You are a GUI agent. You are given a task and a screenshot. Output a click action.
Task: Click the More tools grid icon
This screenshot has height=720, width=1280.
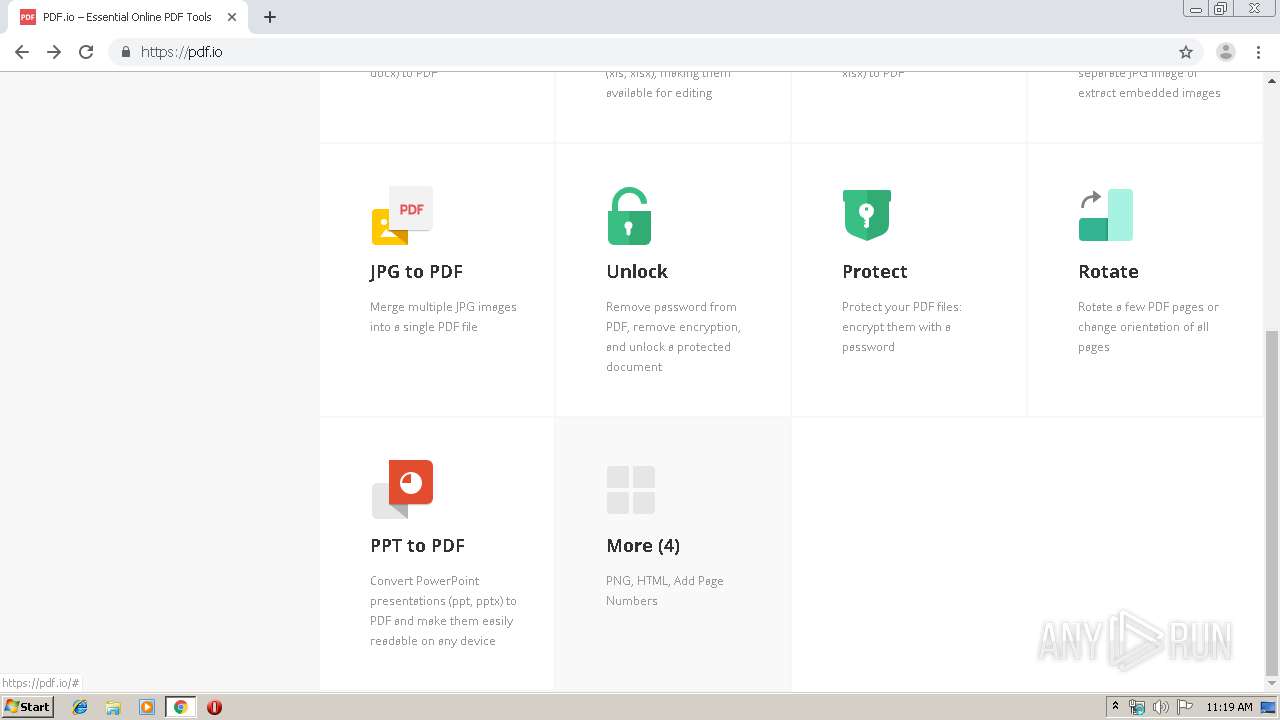tap(631, 490)
